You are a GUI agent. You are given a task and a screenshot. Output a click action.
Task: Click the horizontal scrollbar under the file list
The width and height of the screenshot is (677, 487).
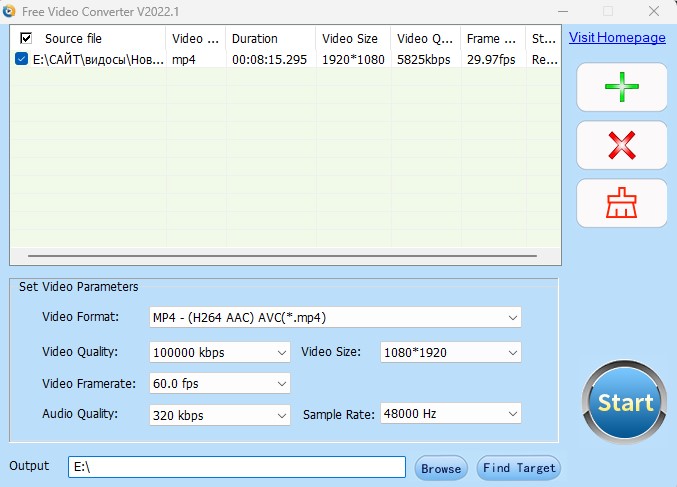tap(282, 256)
